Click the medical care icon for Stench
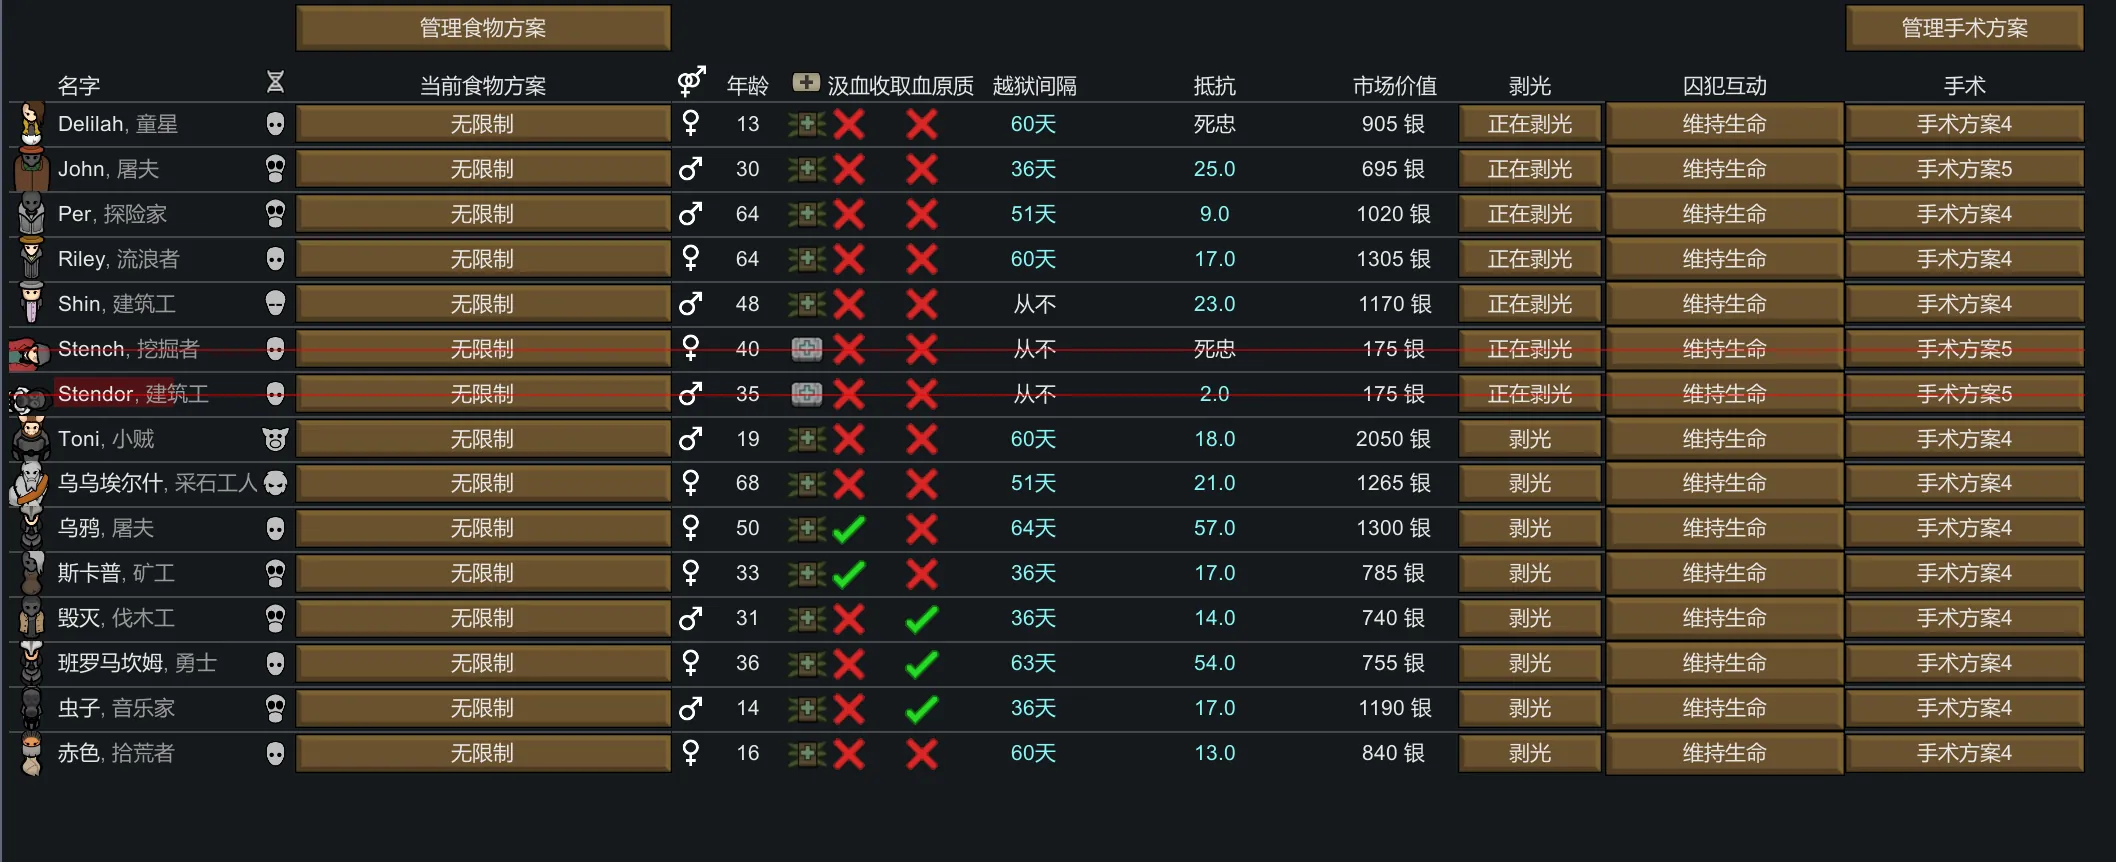Screen dimensions: 2116x862 click(x=806, y=349)
